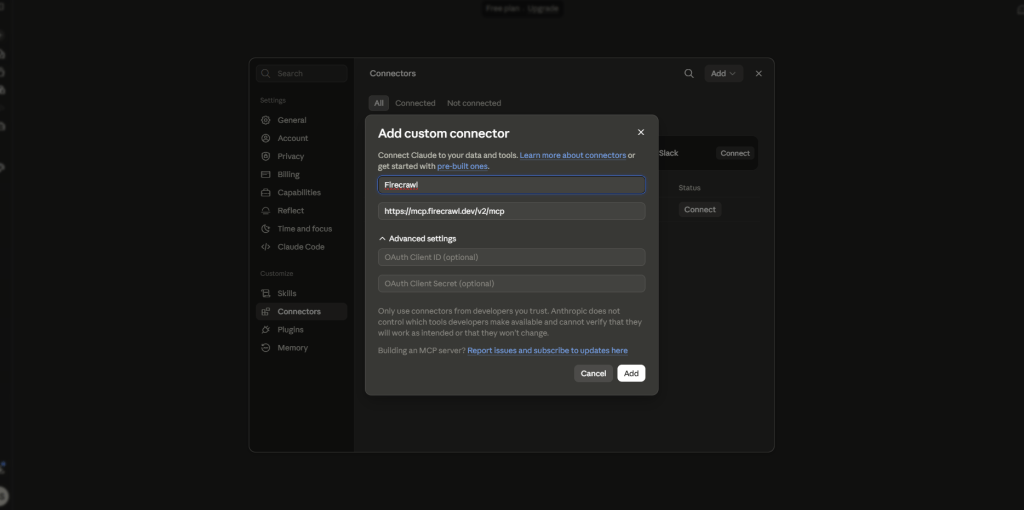Click the Skills icon
The image size is (1024, 510).
pos(265,293)
